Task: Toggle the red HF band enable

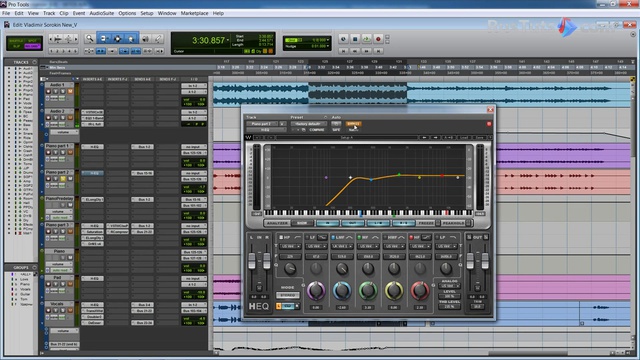Action: pos(411,237)
